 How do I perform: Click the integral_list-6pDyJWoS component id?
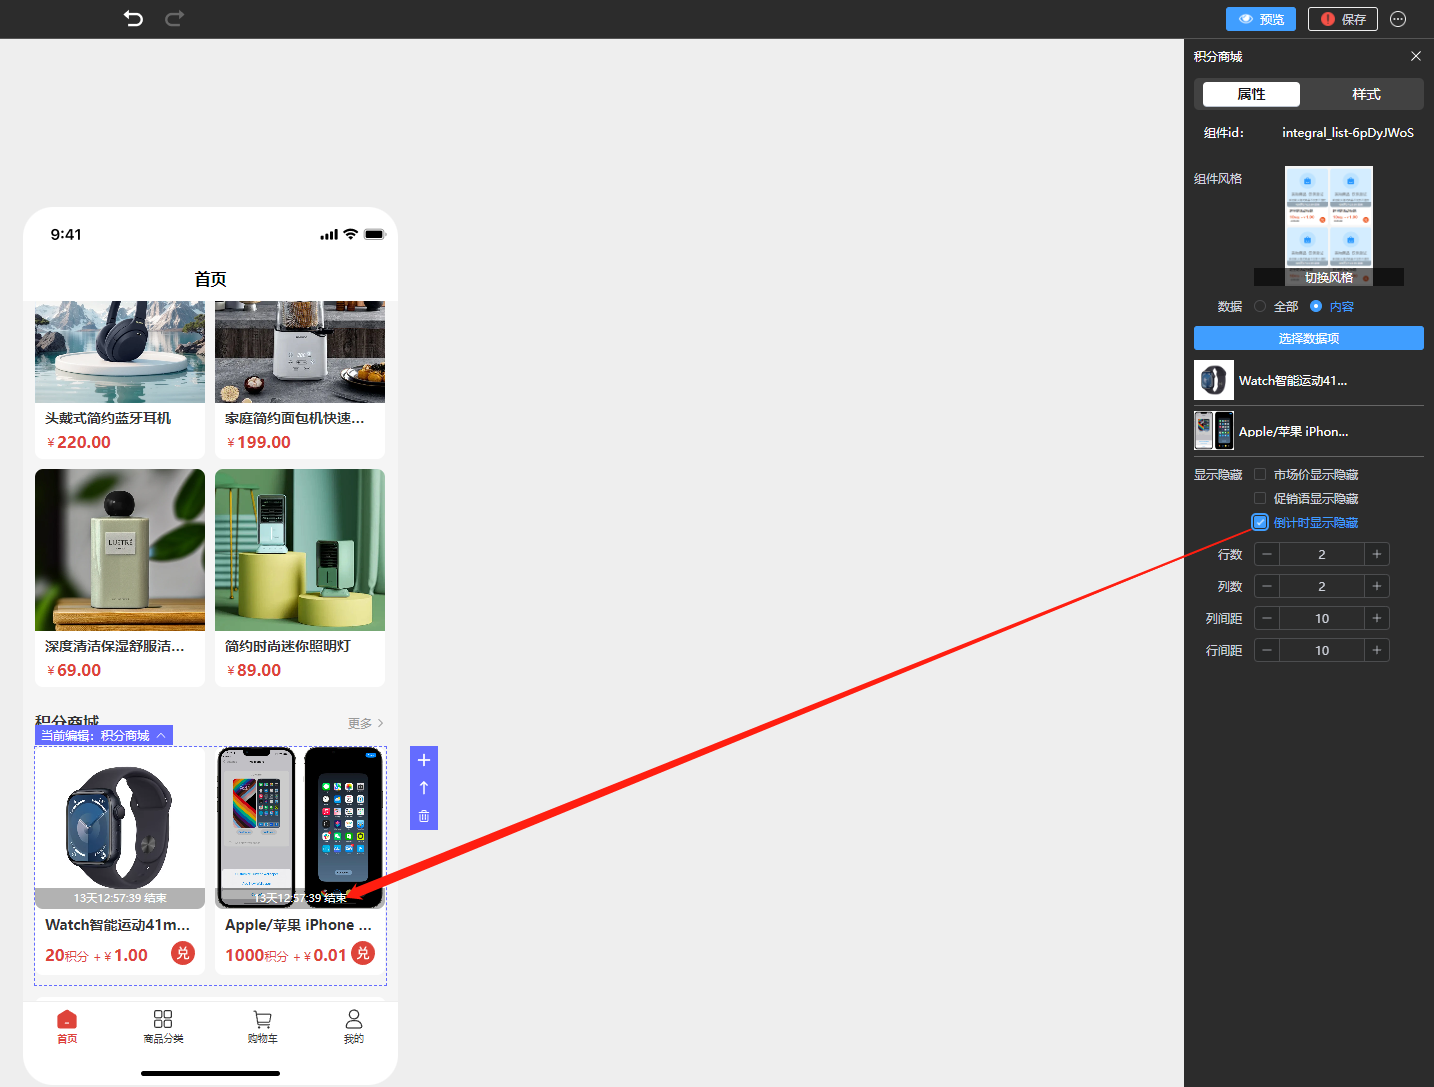click(1348, 132)
